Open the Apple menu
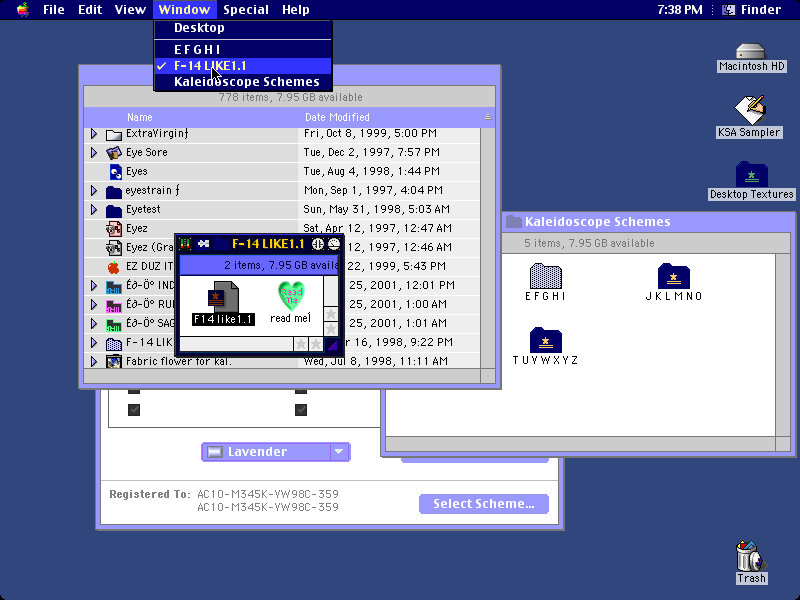Screen dimensions: 800x600 point(22,10)
